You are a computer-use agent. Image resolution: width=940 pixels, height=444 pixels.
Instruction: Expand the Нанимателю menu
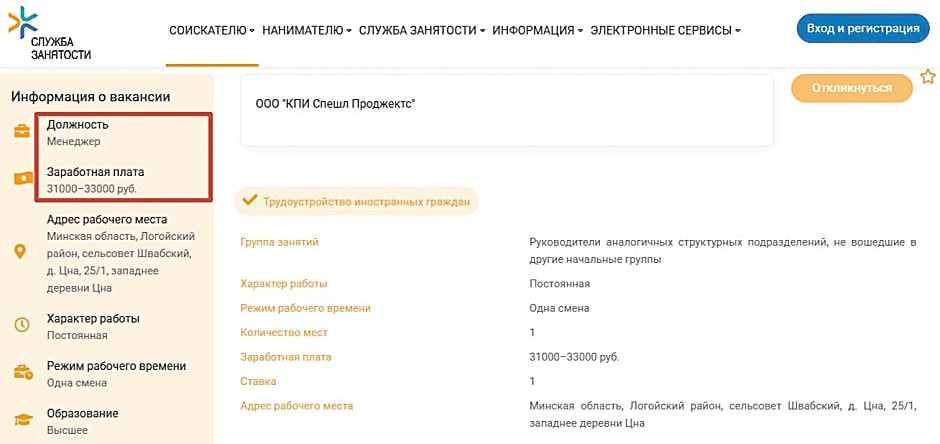tap(306, 31)
